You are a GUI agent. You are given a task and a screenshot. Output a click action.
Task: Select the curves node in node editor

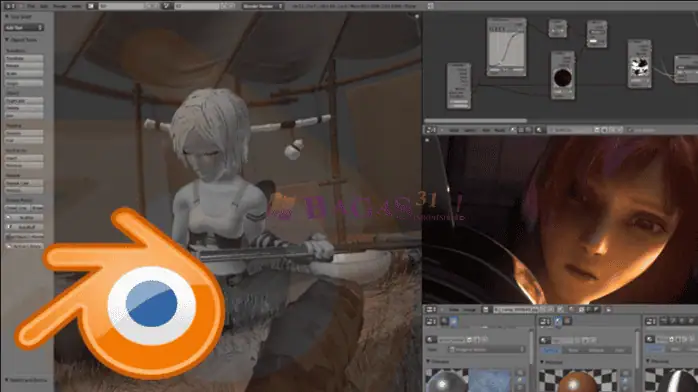tap(506, 47)
